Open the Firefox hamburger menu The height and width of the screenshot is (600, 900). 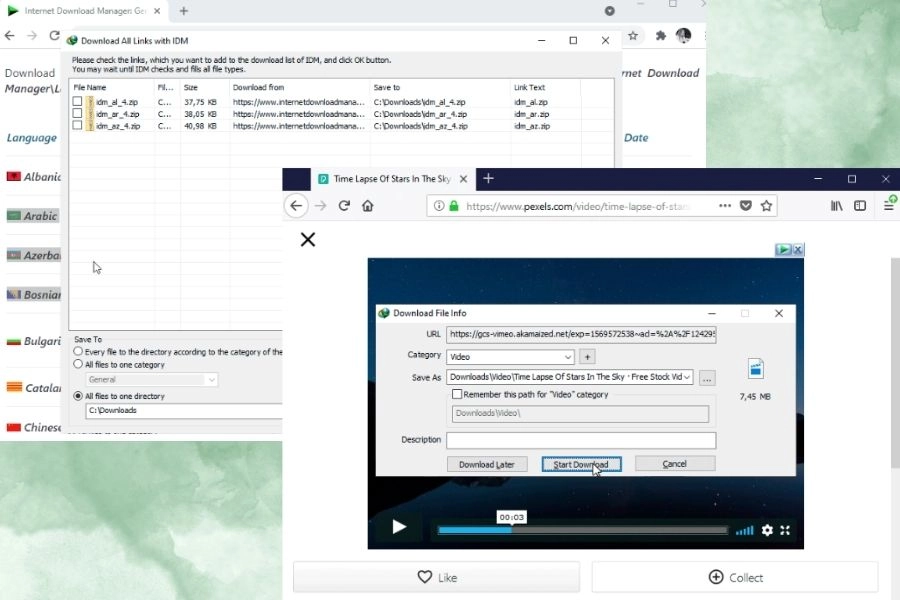(x=889, y=206)
